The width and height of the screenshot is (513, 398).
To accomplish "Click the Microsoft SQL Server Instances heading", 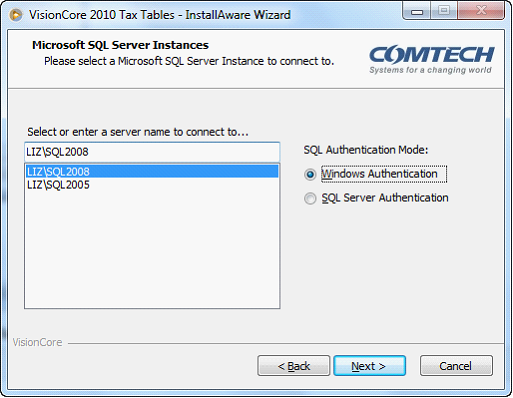I will click(x=120, y=45).
